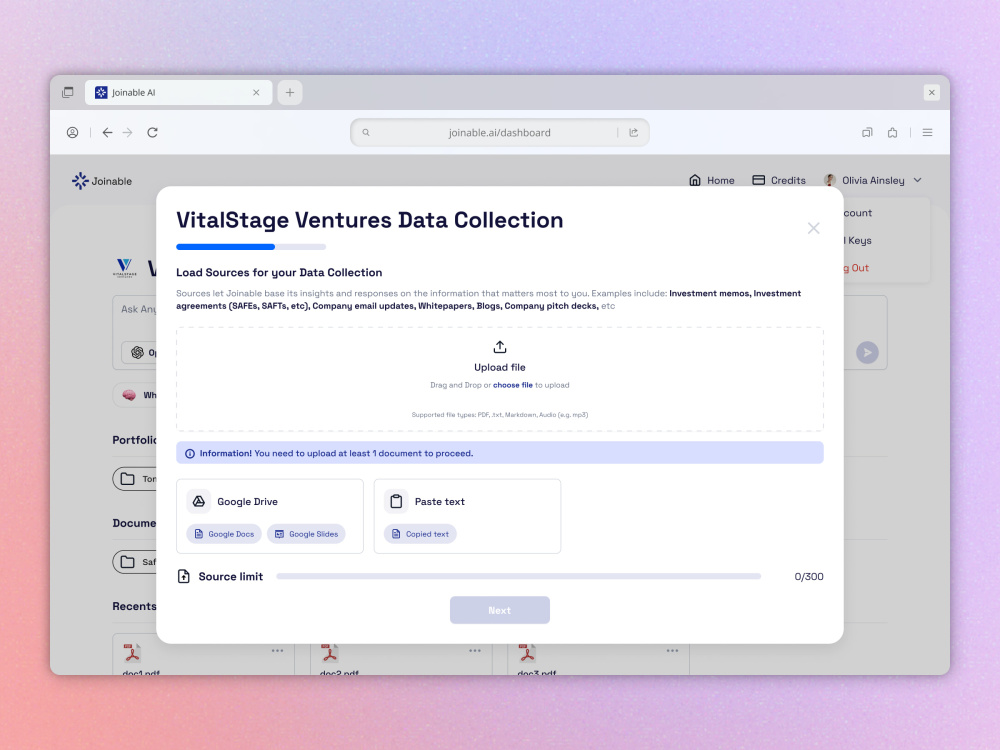
Task: Select Copied text source chip
Action: (x=420, y=534)
